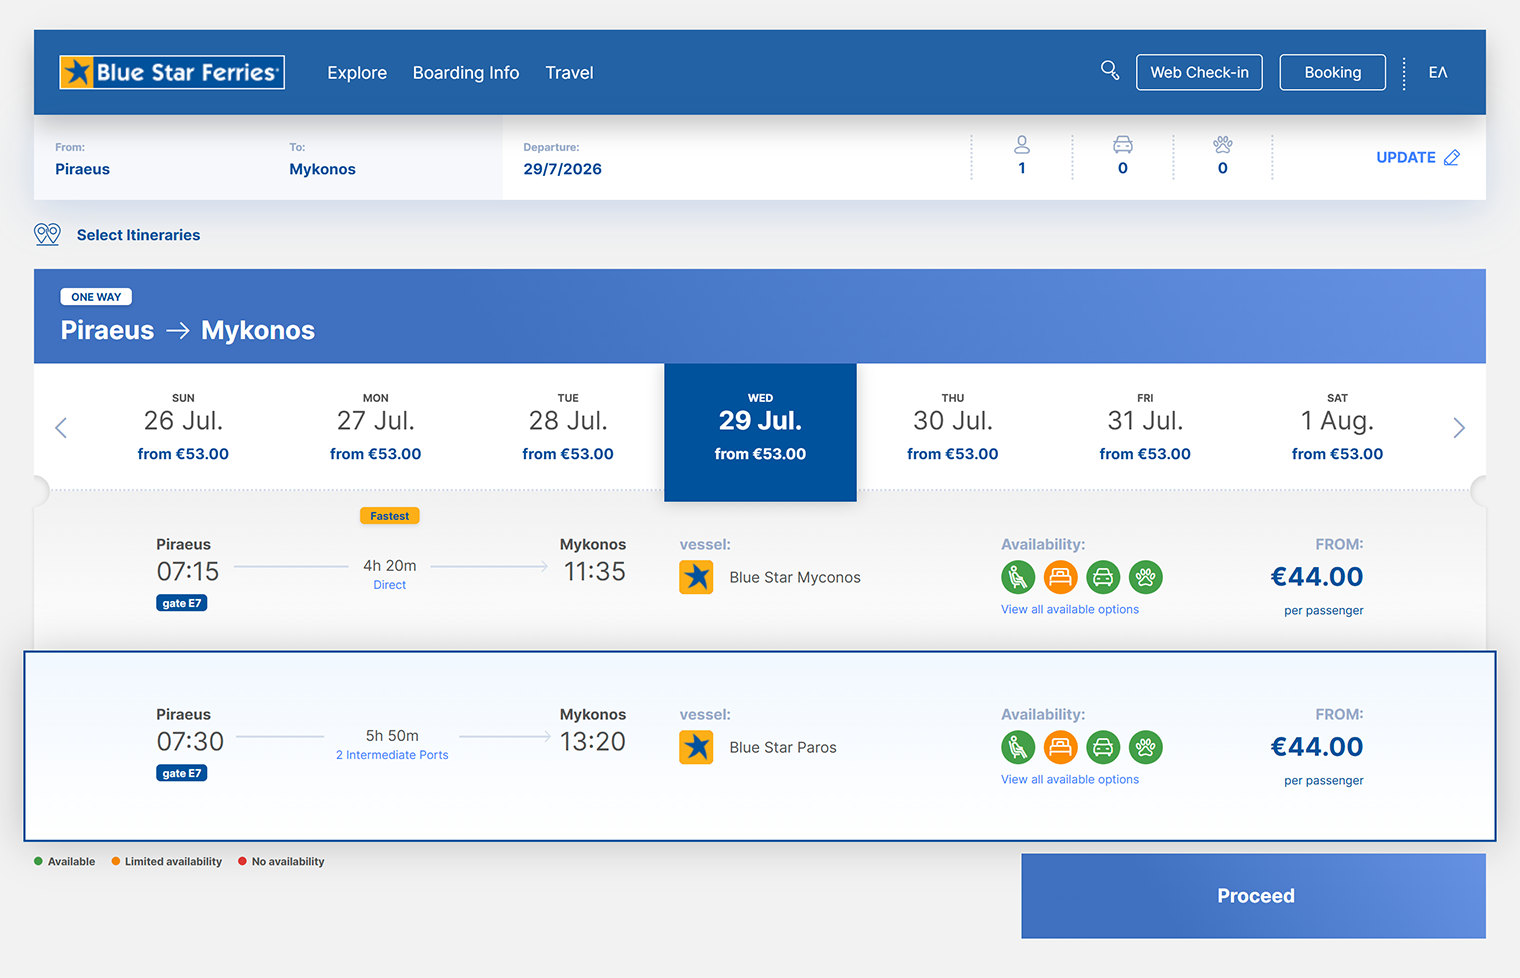Screen dimensions: 1520x978
Task: Click seat availability icon for Blue Star Myconos
Action: (1018, 577)
